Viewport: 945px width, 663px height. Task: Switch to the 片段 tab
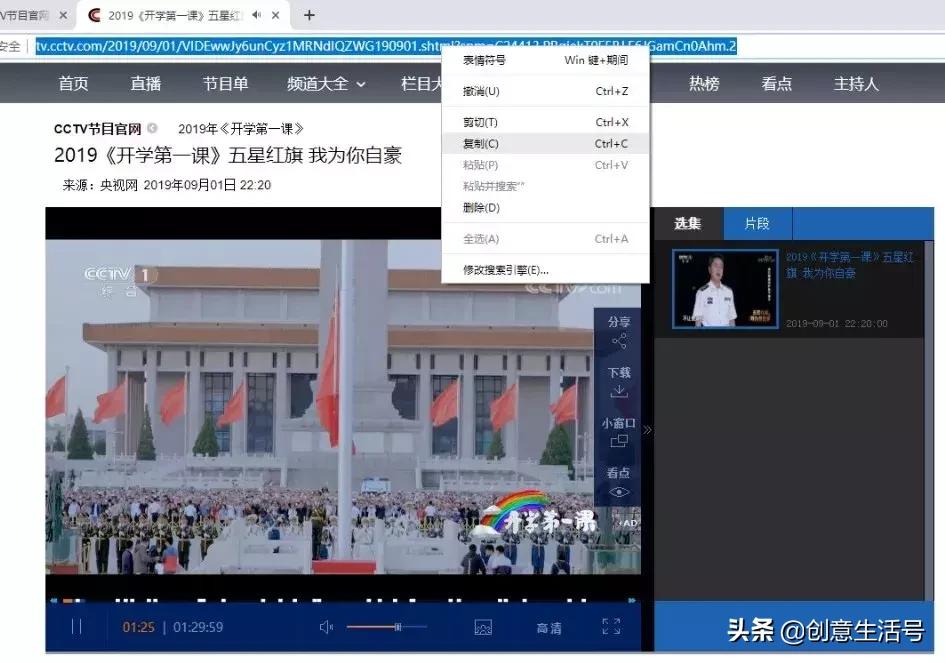[x=756, y=223]
